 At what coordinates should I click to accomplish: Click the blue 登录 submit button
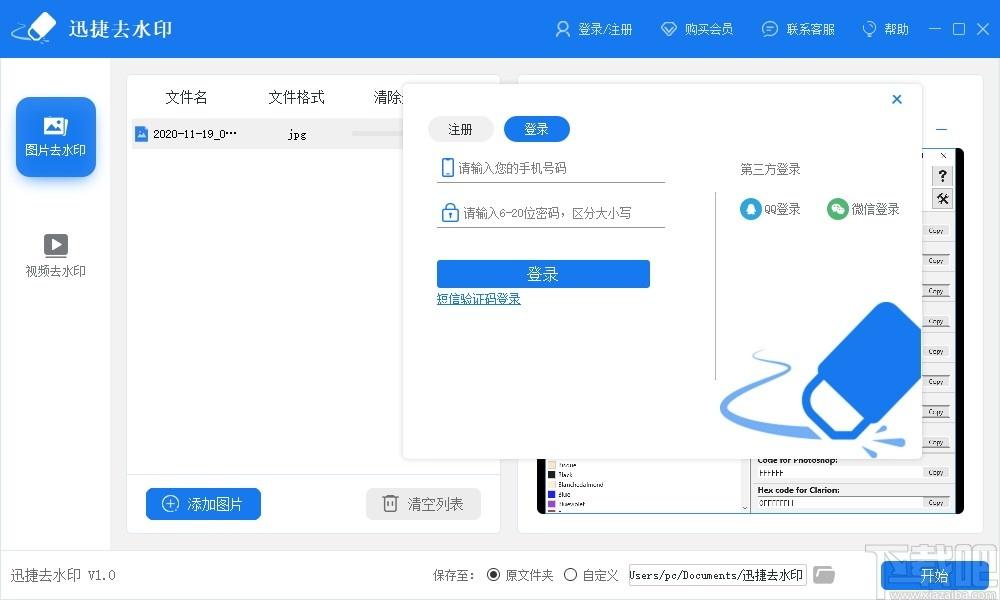coord(543,274)
